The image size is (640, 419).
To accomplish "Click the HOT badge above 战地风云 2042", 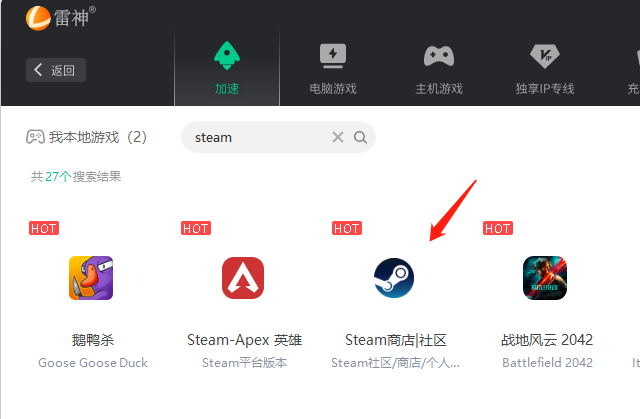I will coord(498,228).
